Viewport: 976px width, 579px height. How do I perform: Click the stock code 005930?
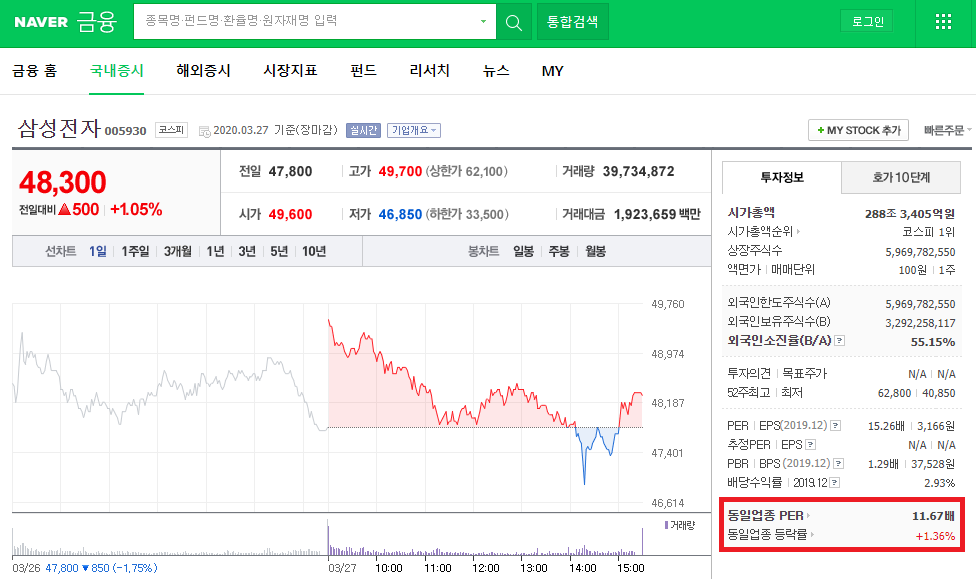[125, 131]
